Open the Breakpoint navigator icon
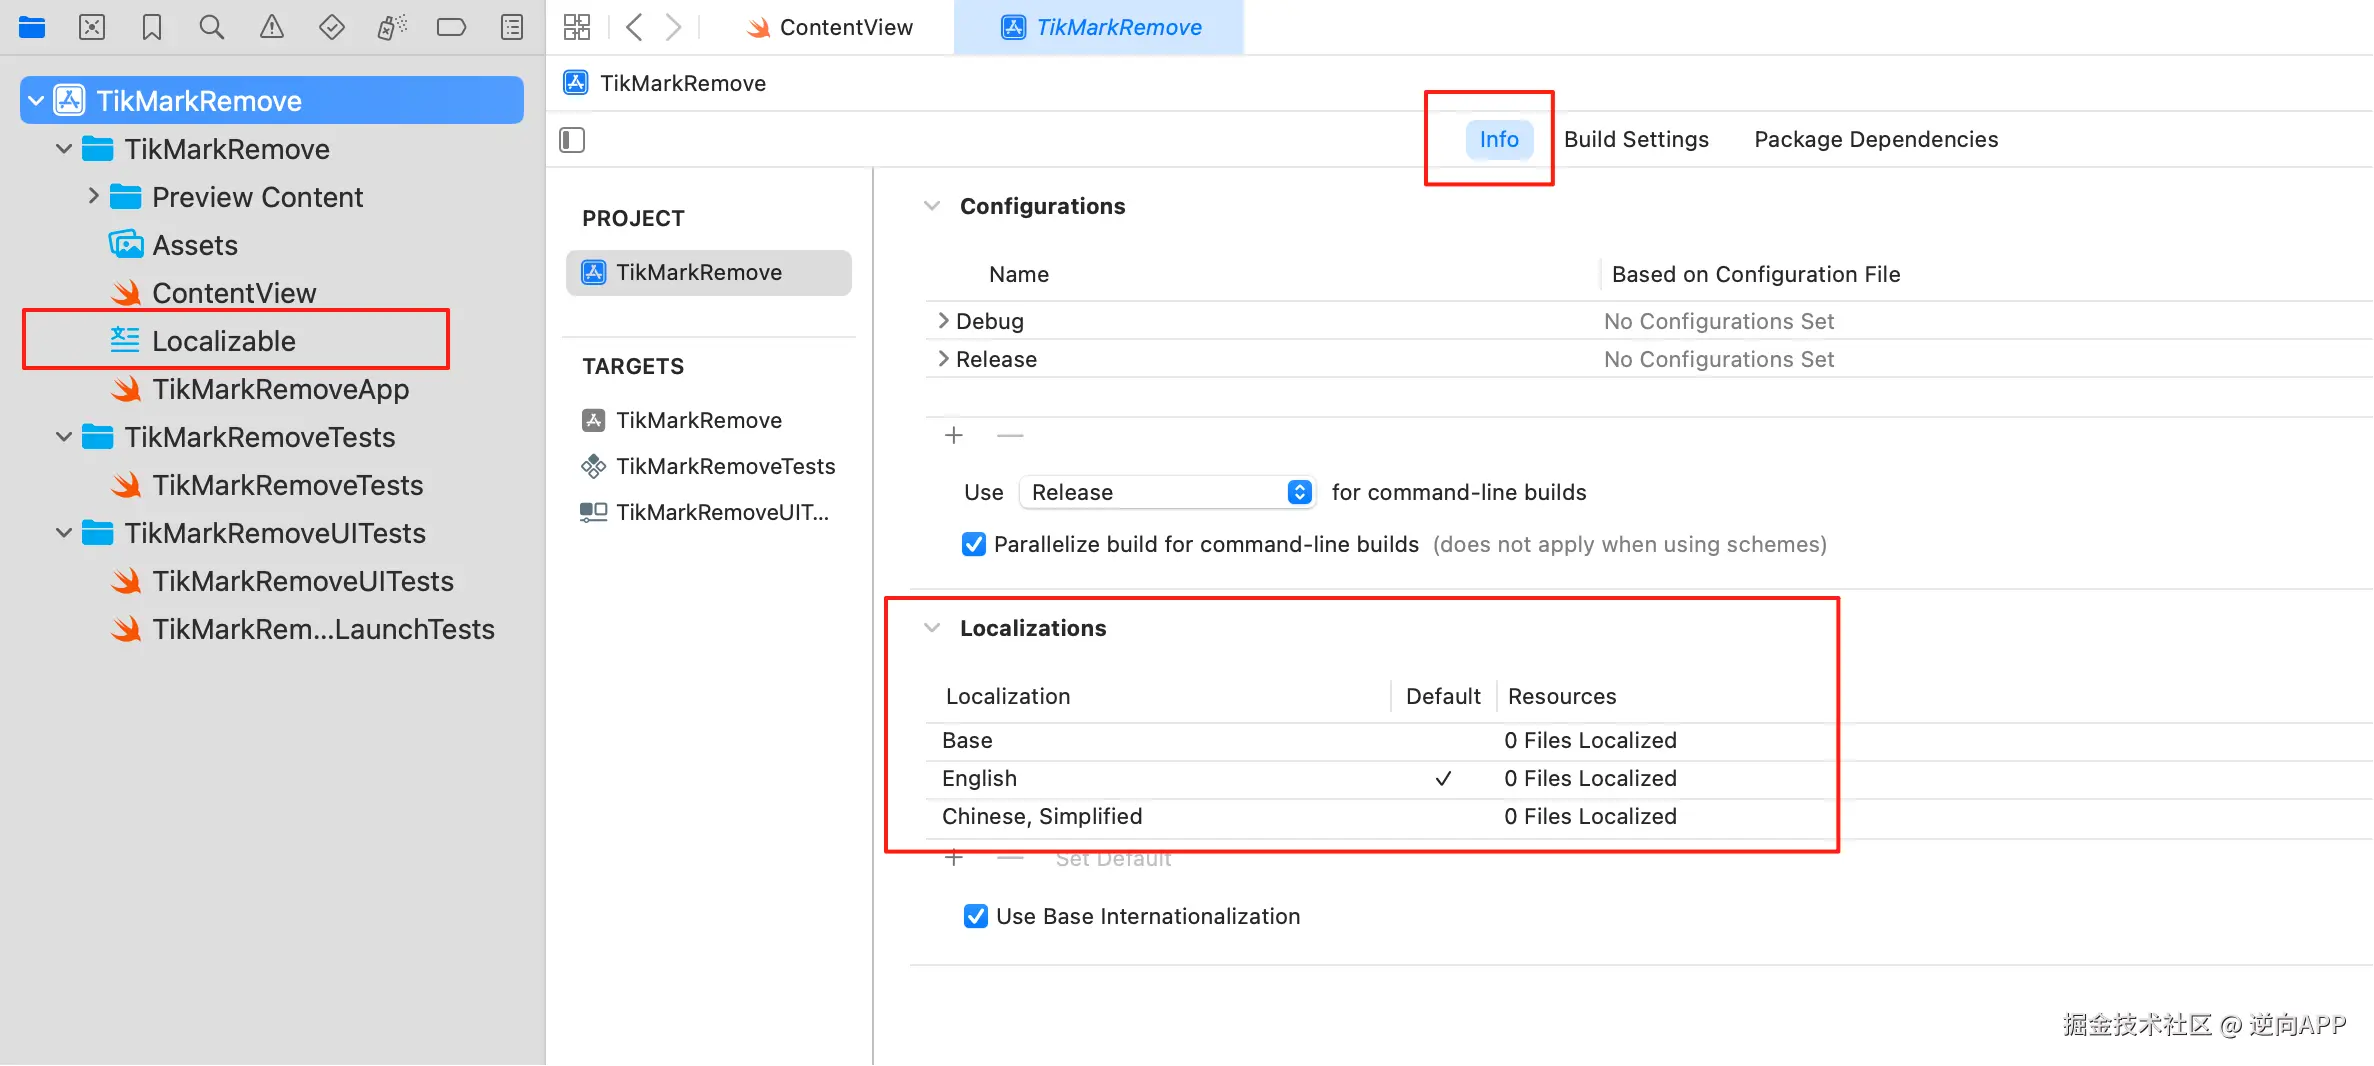2374x1066 pixels. pyautogui.click(x=452, y=27)
